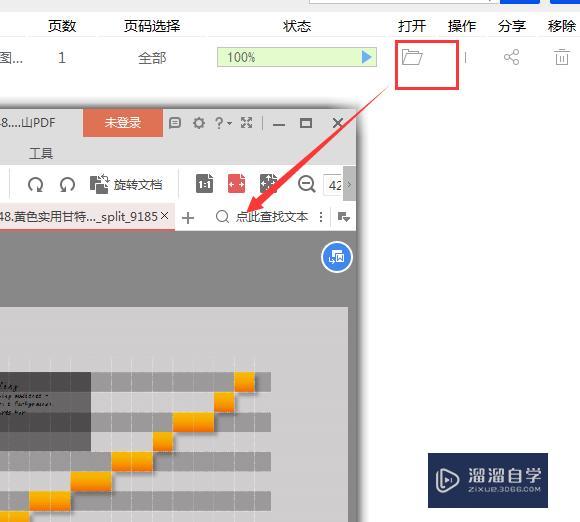Select fit page view icon
The image size is (580, 522).
[x=269, y=183]
